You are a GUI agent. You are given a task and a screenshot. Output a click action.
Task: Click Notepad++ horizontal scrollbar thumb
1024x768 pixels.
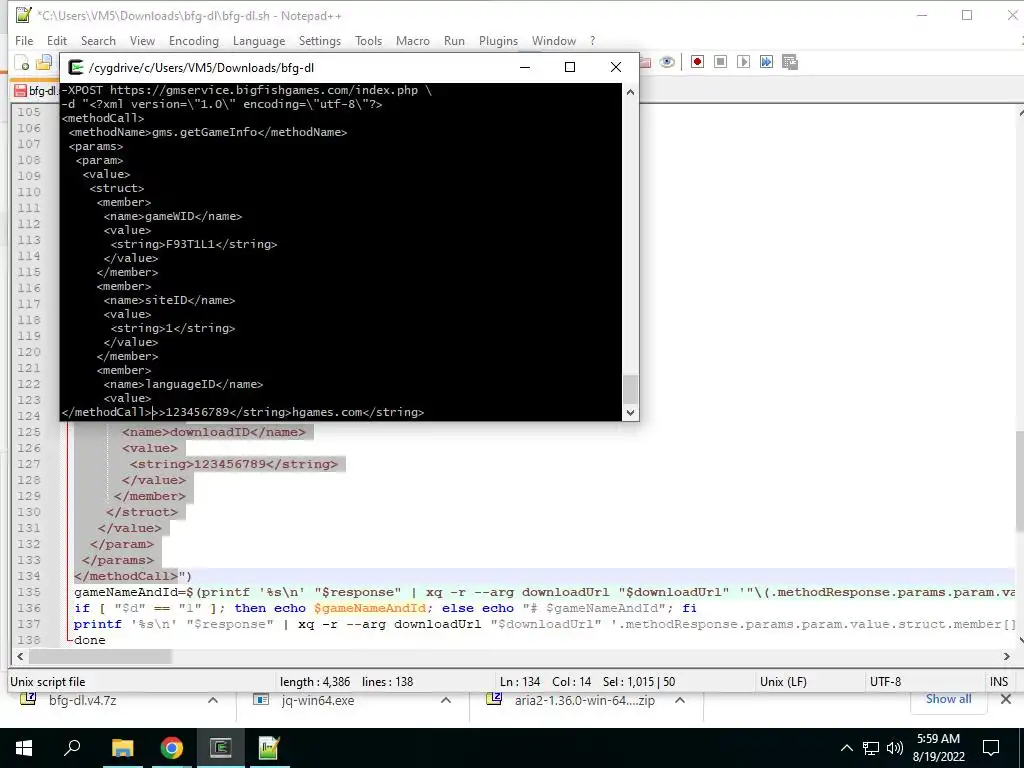(x=100, y=656)
